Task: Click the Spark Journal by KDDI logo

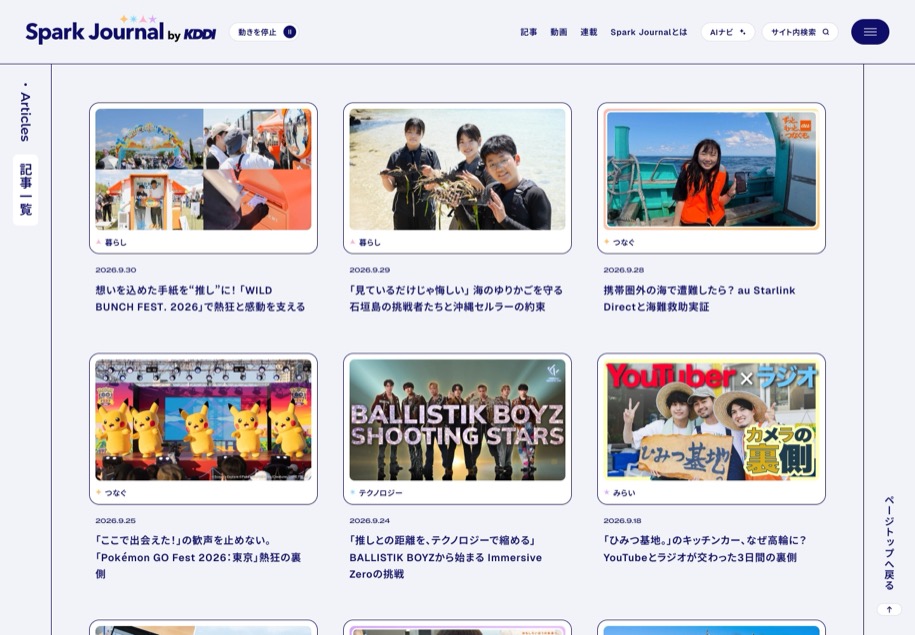Action: [x=121, y=30]
